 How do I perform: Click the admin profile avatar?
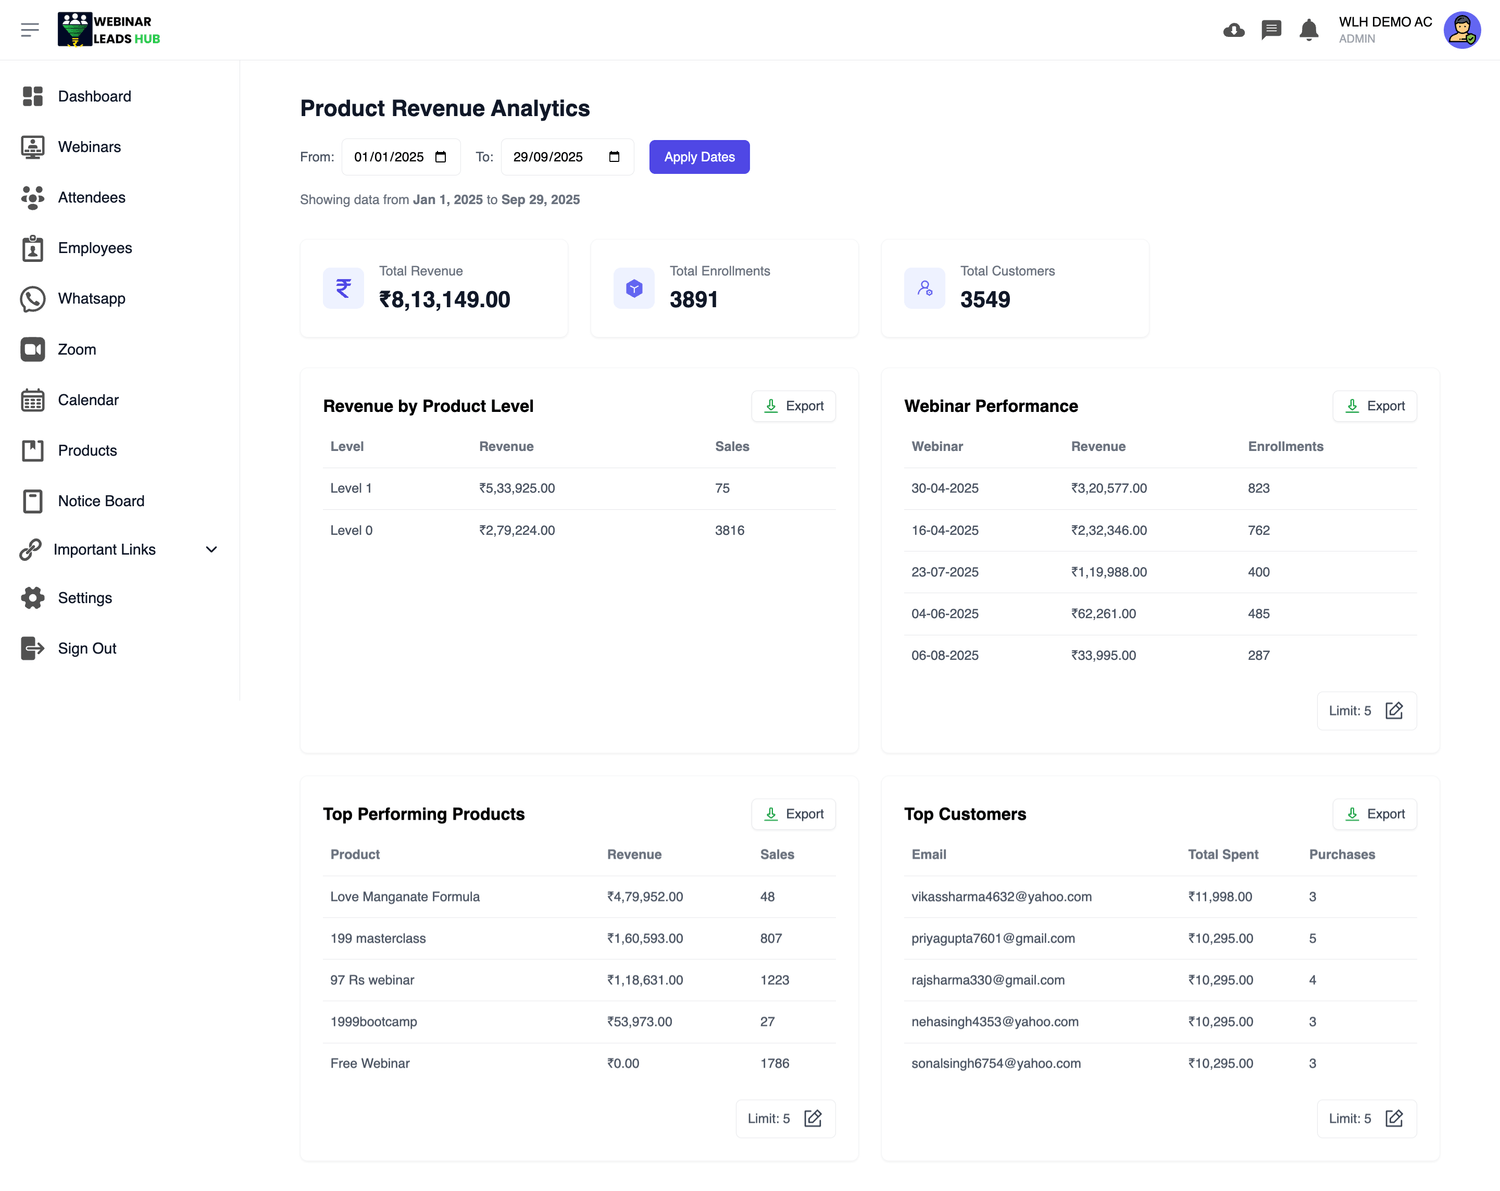pos(1461,30)
